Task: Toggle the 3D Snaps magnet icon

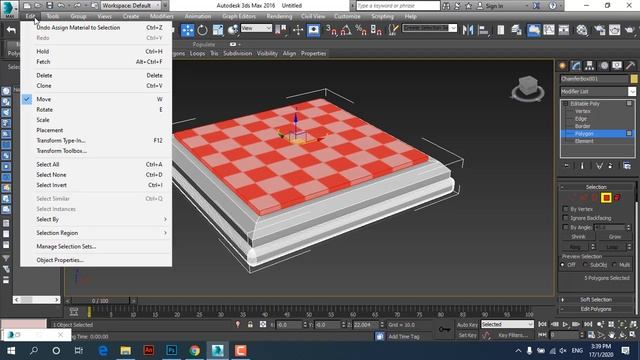Action: pyautogui.click(x=331, y=30)
